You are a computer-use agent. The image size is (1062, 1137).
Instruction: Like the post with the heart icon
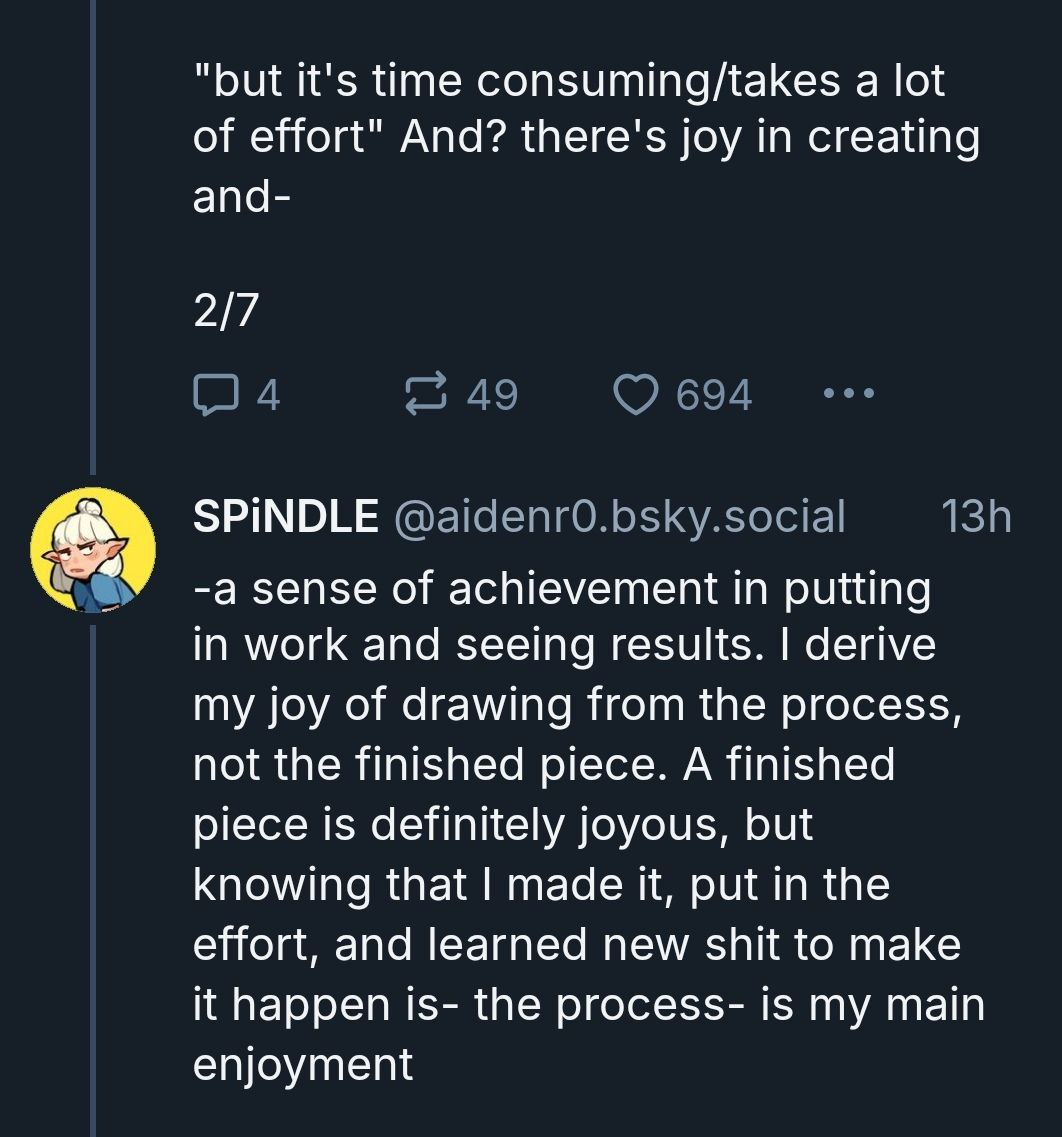click(632, 396)
